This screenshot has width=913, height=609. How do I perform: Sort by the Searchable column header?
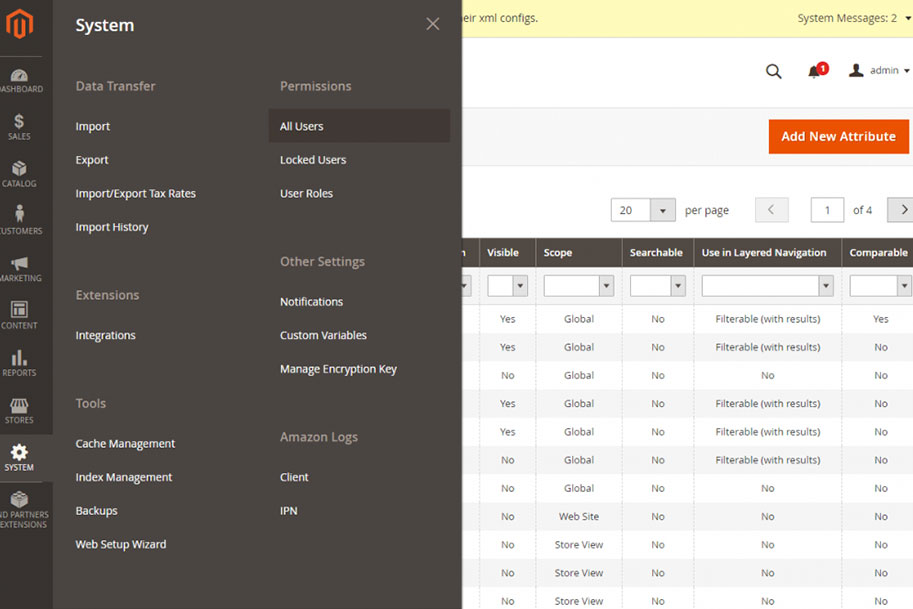point(657,253)
